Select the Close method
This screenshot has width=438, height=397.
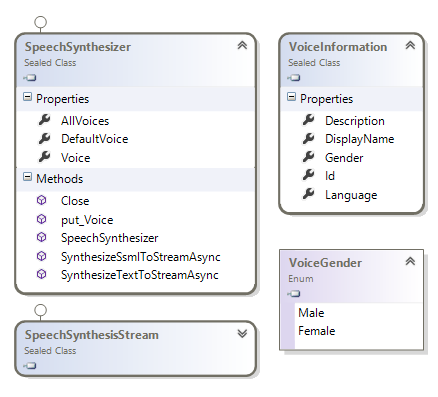[x=75, y=201]
